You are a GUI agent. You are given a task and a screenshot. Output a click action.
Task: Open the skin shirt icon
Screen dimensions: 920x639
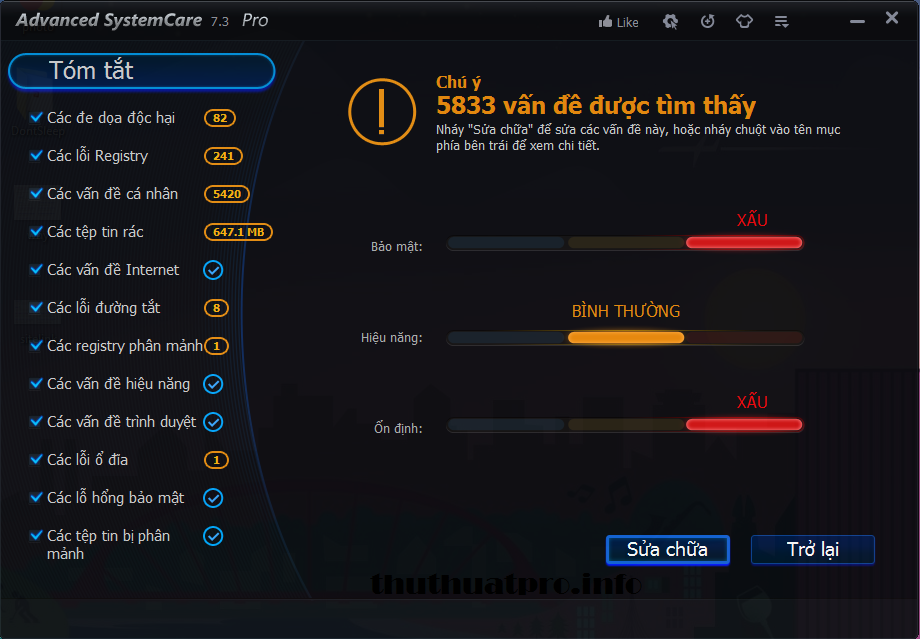744,22
